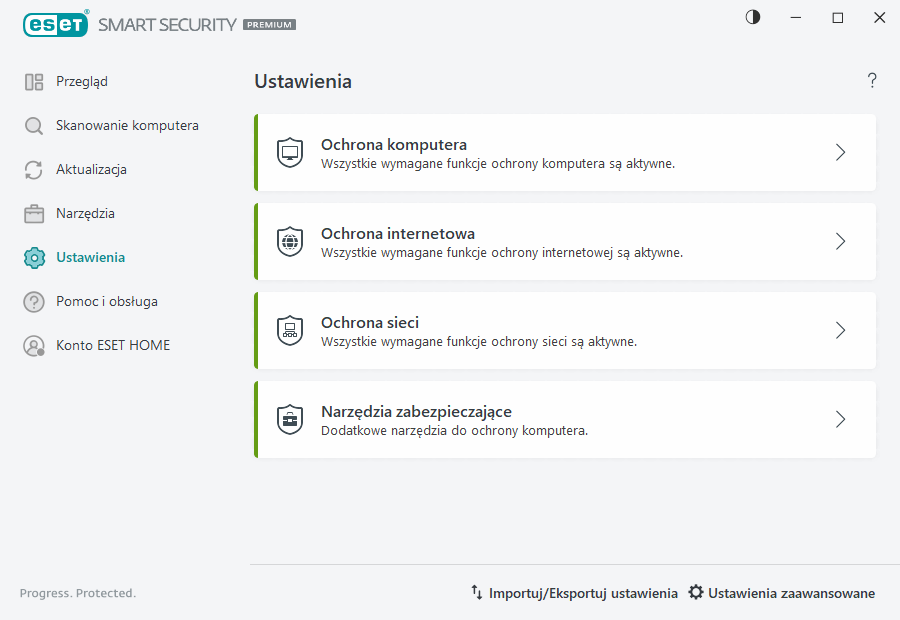900x620 pixels.
Task: Click the teal Ustawienia gear icon
Action: pos(33,257)
